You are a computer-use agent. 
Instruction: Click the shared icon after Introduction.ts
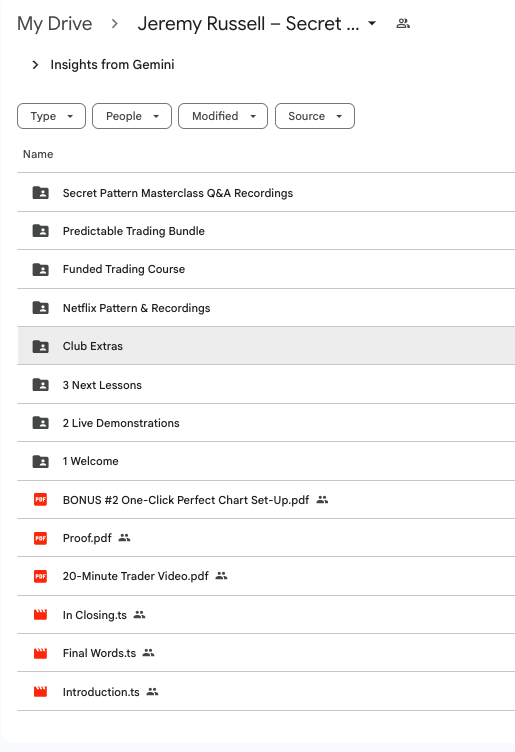(x=152, y=692)
